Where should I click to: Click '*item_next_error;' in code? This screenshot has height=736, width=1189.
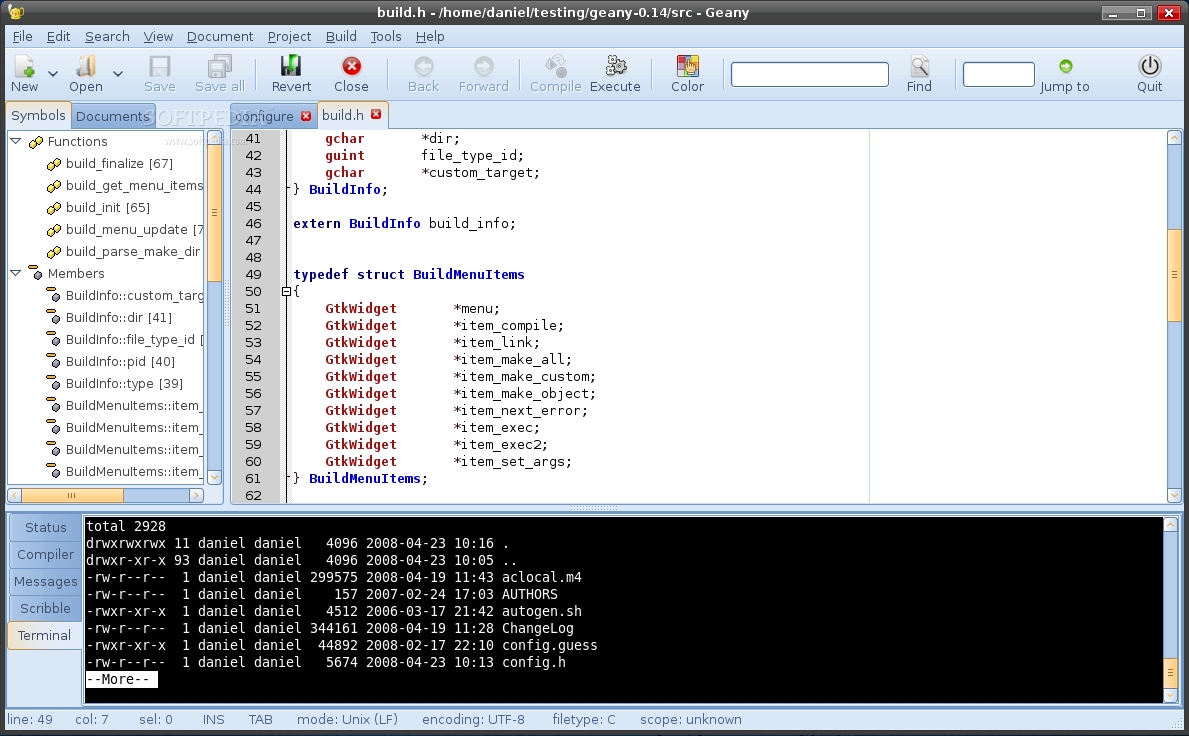tap(520, 410)
